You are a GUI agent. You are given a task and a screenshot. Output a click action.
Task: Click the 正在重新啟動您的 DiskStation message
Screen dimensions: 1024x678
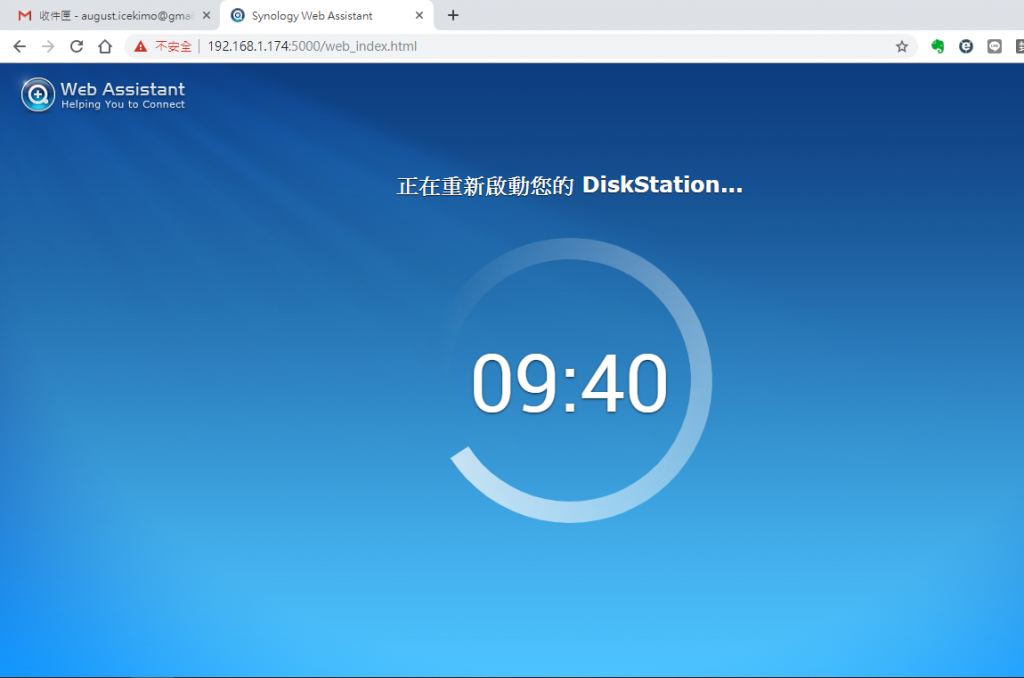[569, 186]
